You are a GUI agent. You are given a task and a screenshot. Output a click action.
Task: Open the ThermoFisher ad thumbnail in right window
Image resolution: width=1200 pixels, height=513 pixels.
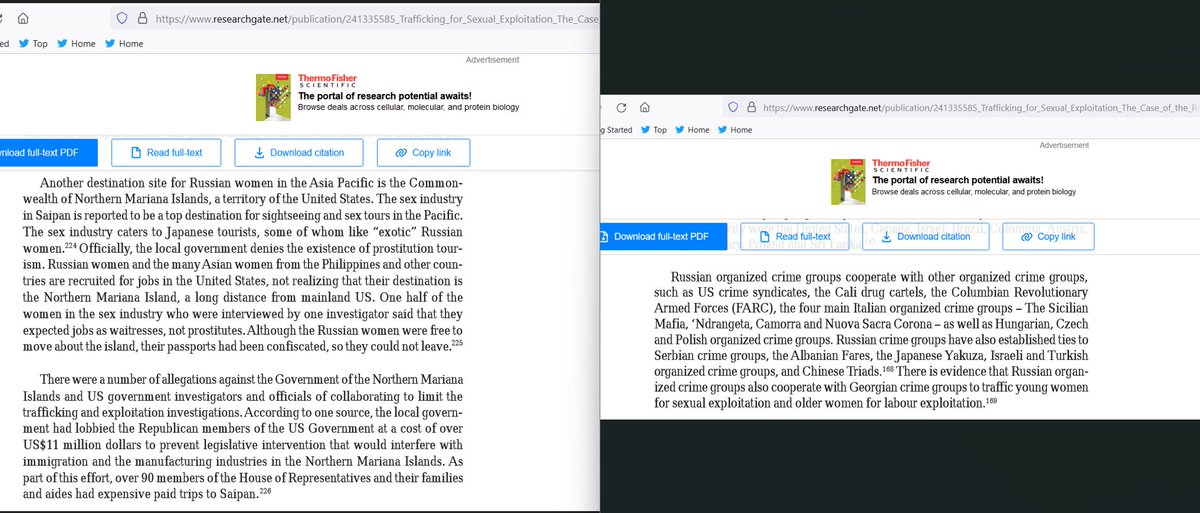click(x=848, y=180)
